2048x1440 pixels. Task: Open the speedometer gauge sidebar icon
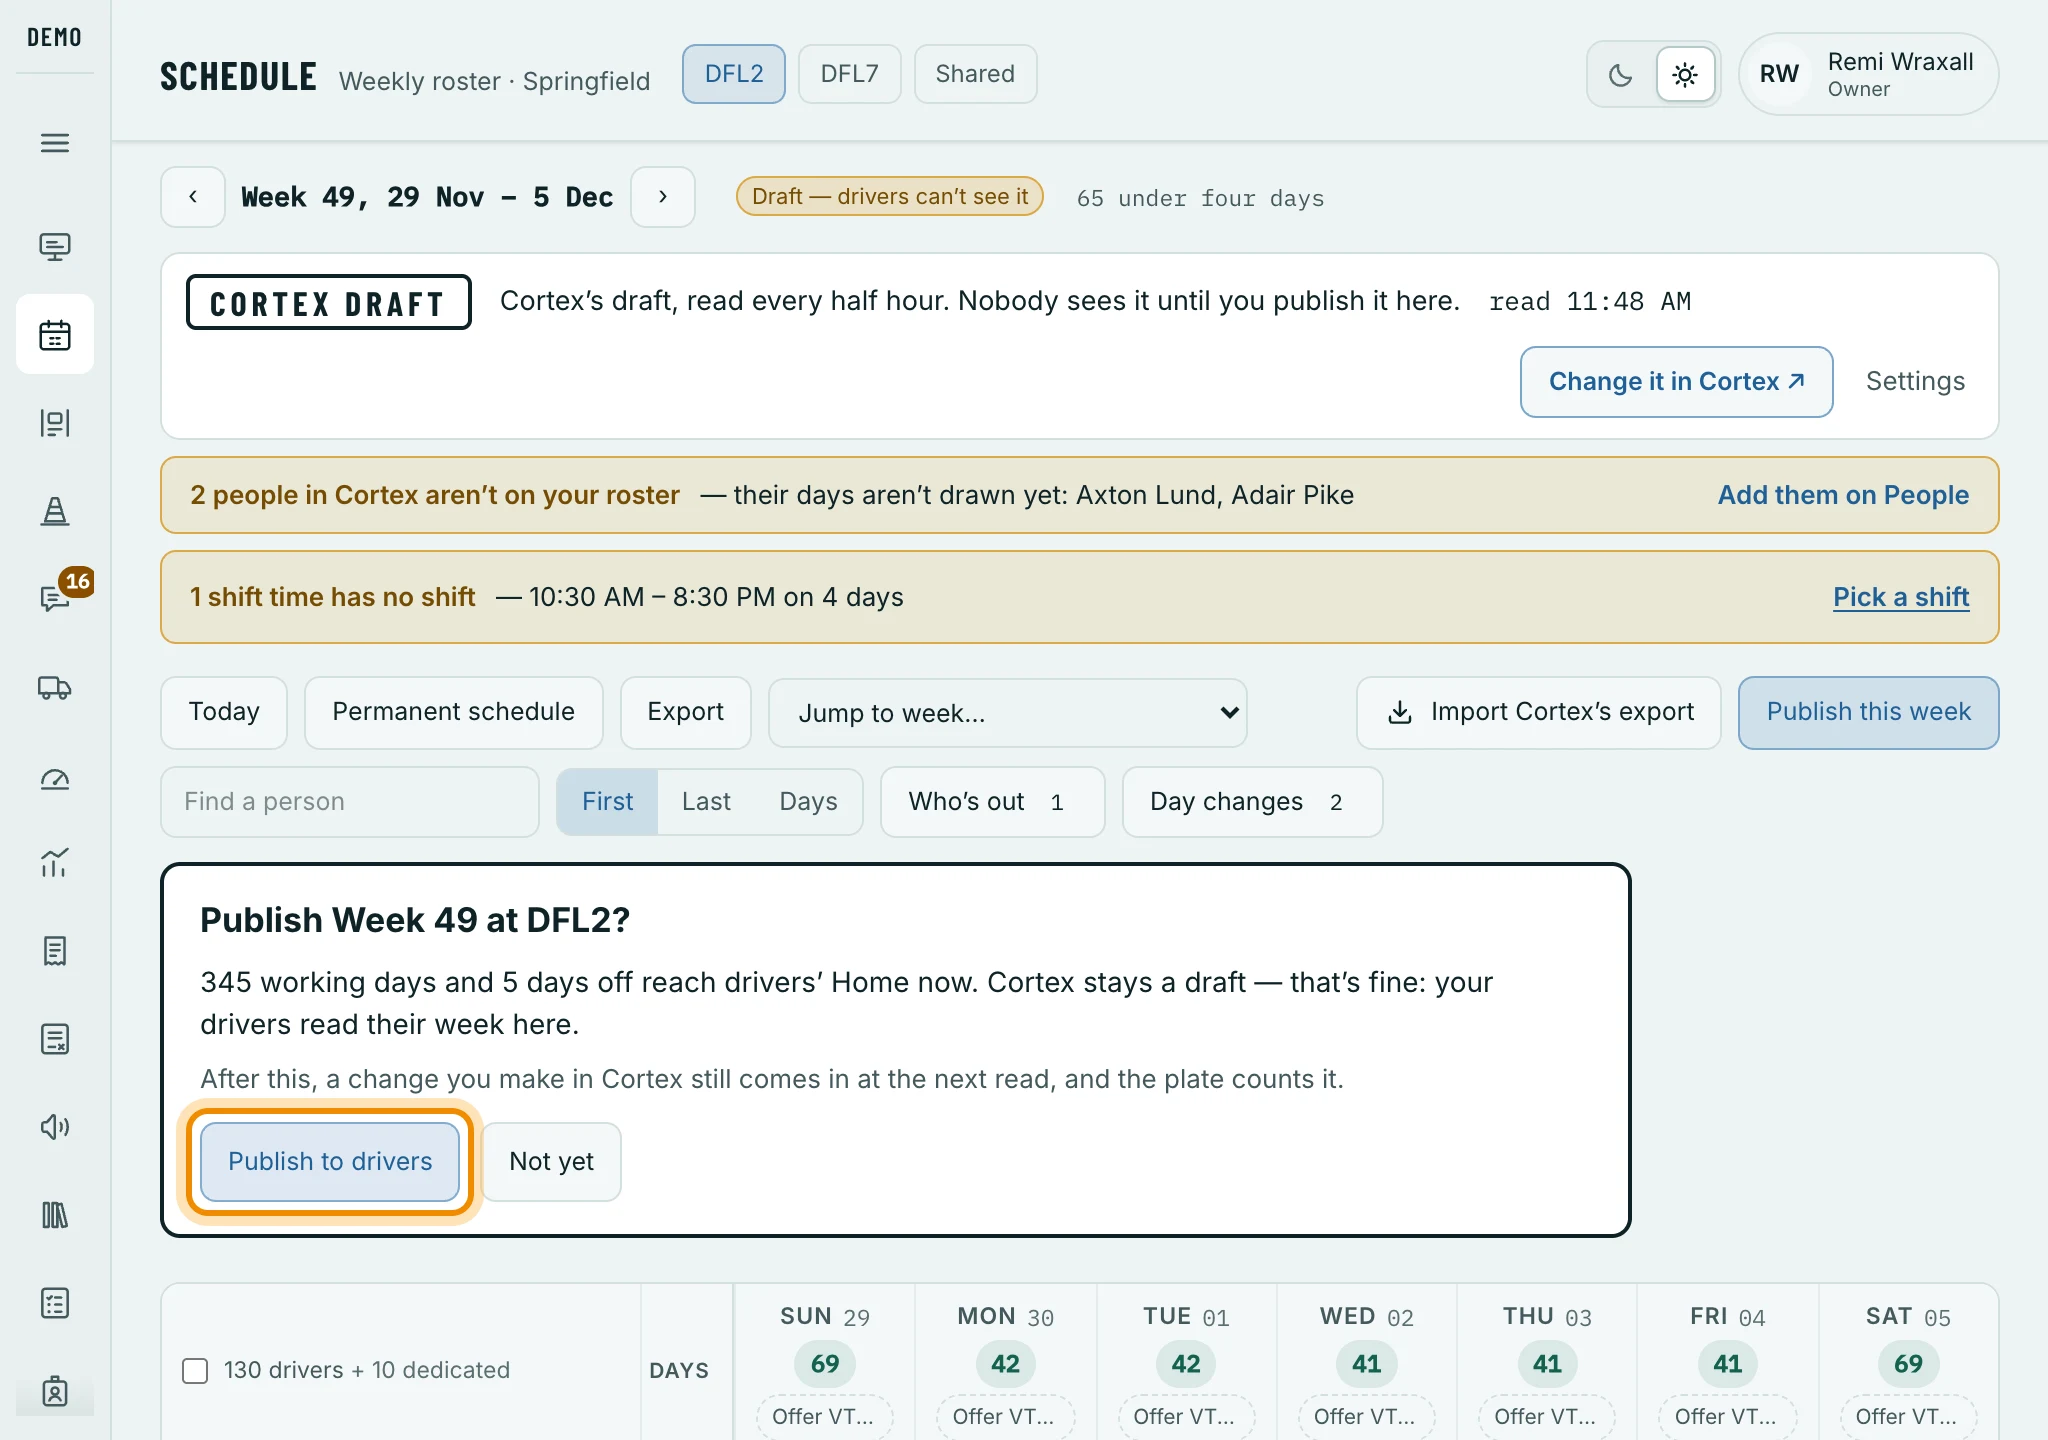tap(55, 778)
